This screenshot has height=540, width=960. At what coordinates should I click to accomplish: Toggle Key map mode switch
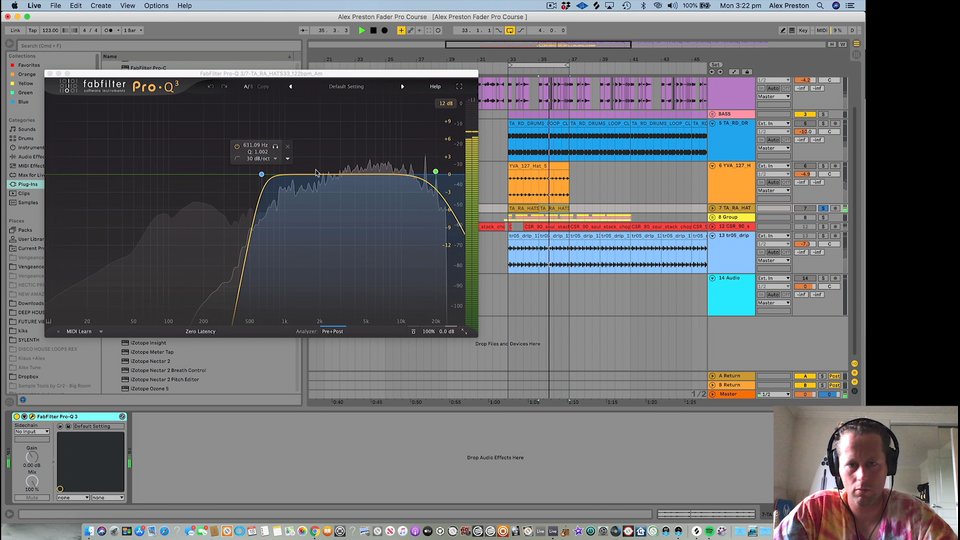(803, 30)
